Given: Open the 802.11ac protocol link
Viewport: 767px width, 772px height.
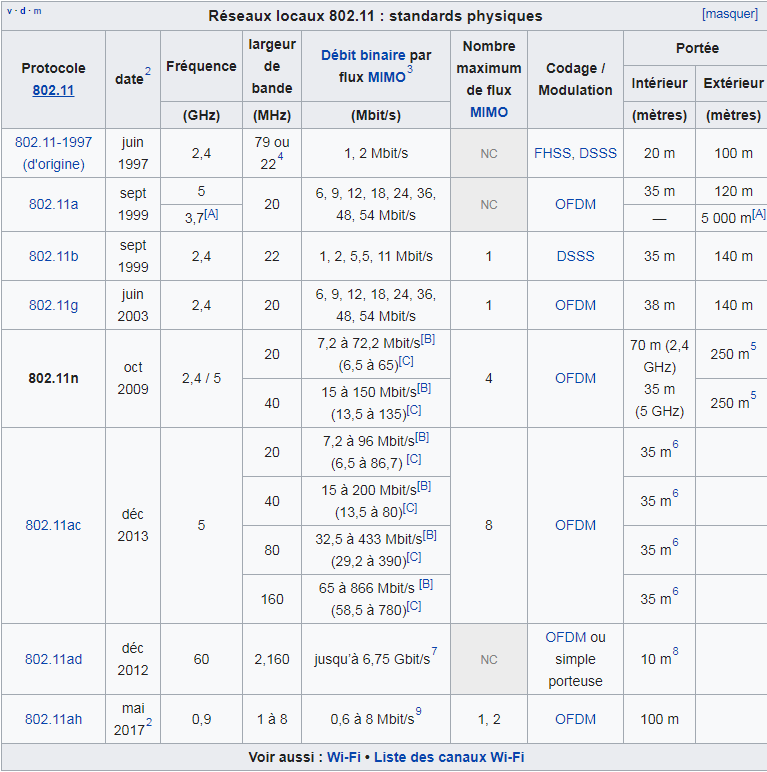Looking at the screenshot, I should (x=53, y=525).
